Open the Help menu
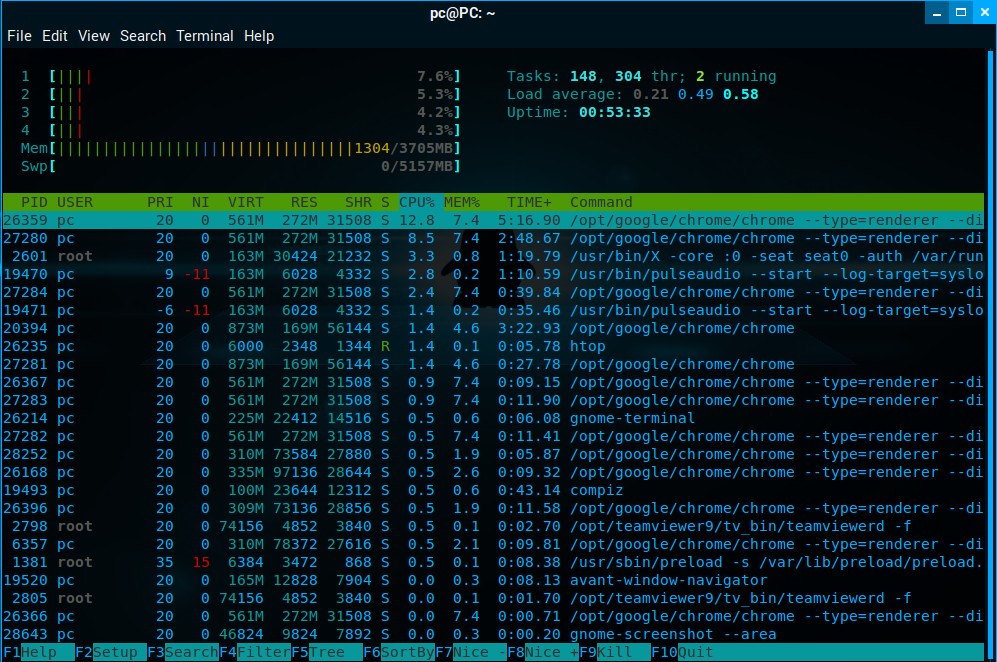 tap(259, 36)
